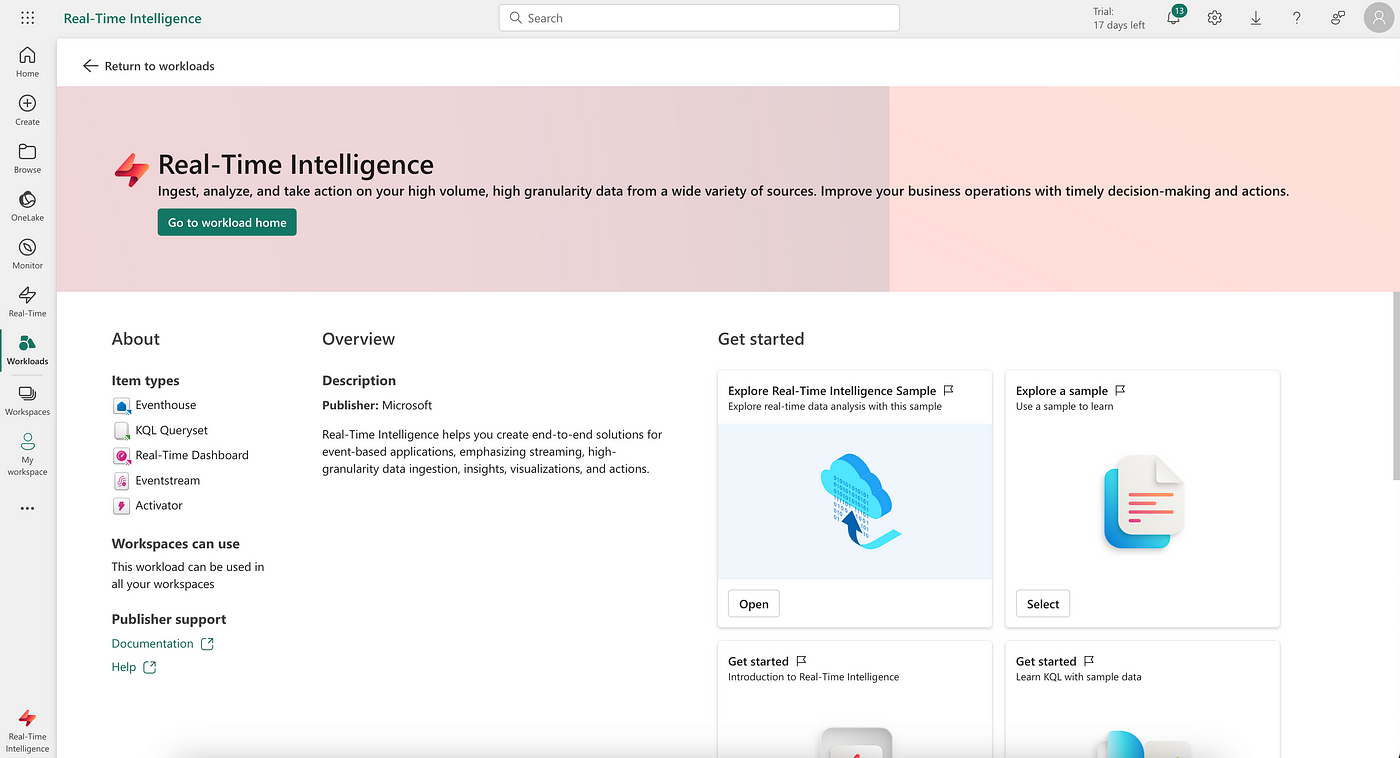Click flag icon on Introduction to Real-Time Intelligence card
Viewport: 1400px width, 758px height.
click(x=801, y=661)
